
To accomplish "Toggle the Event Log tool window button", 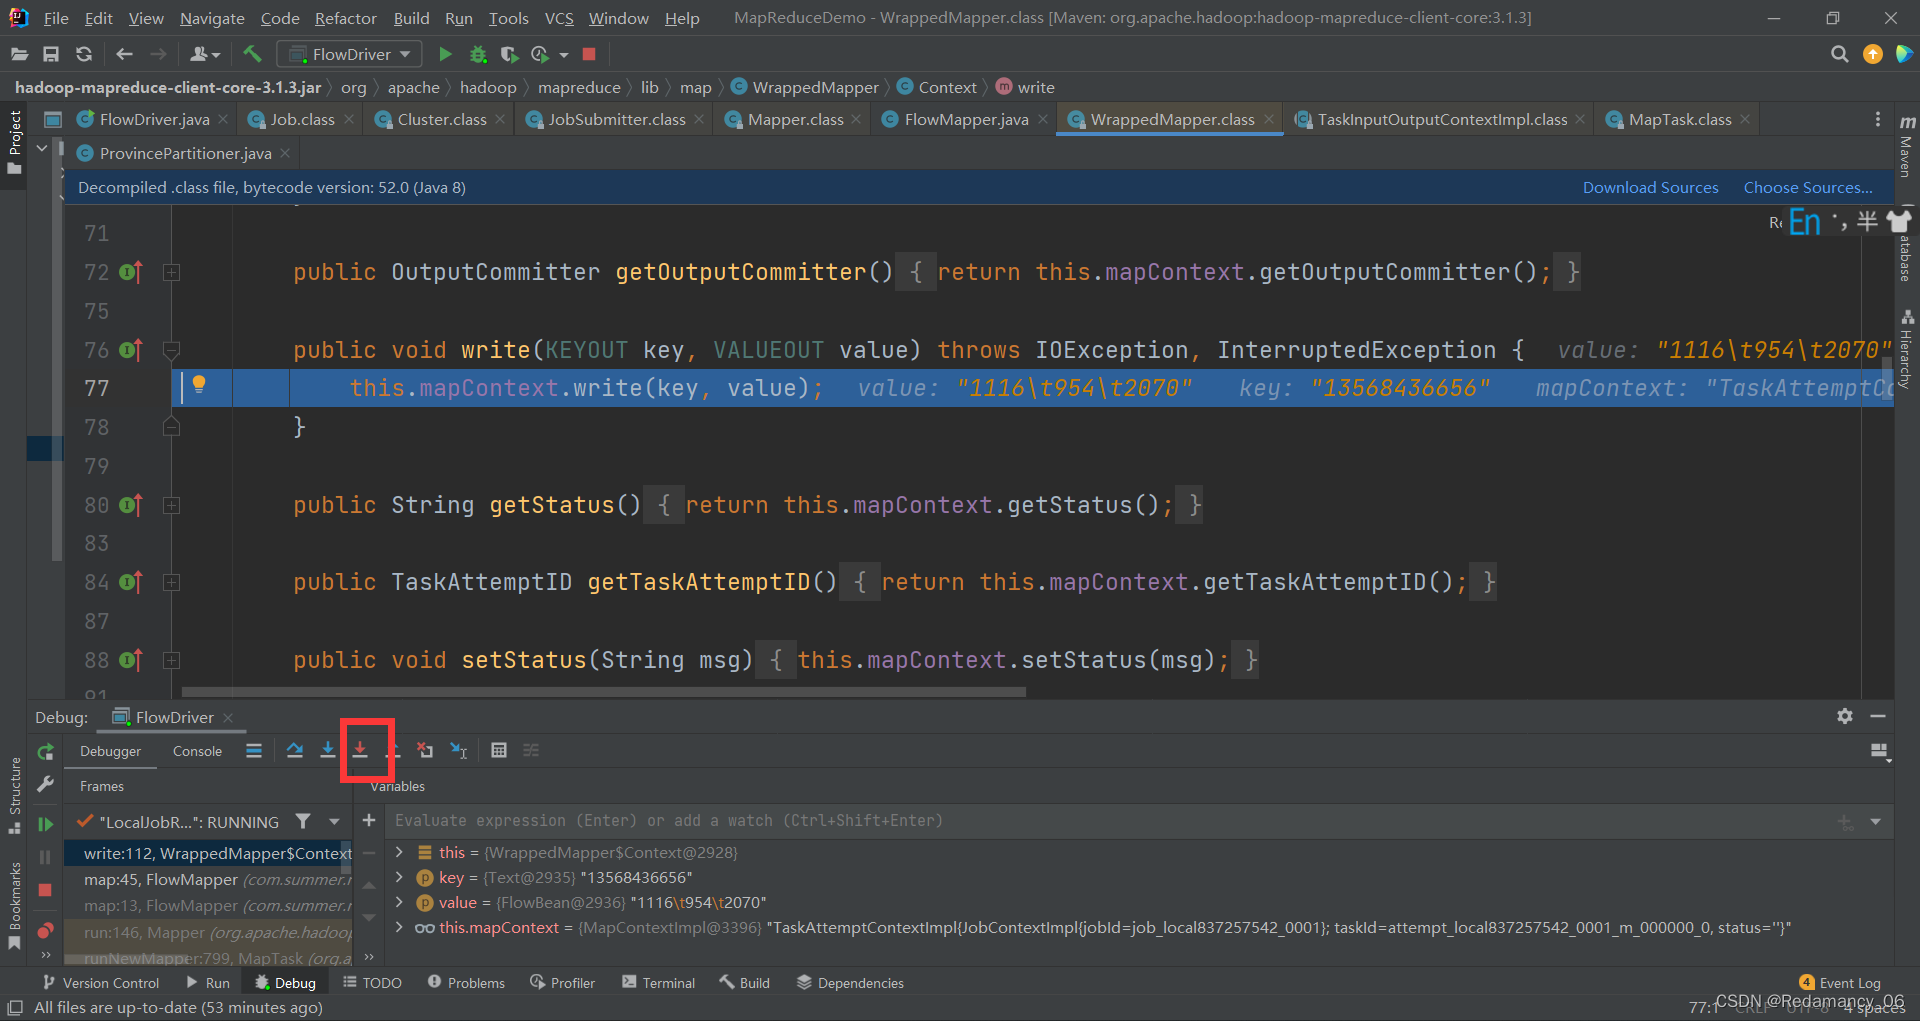I will click(x=1840, y=983).
